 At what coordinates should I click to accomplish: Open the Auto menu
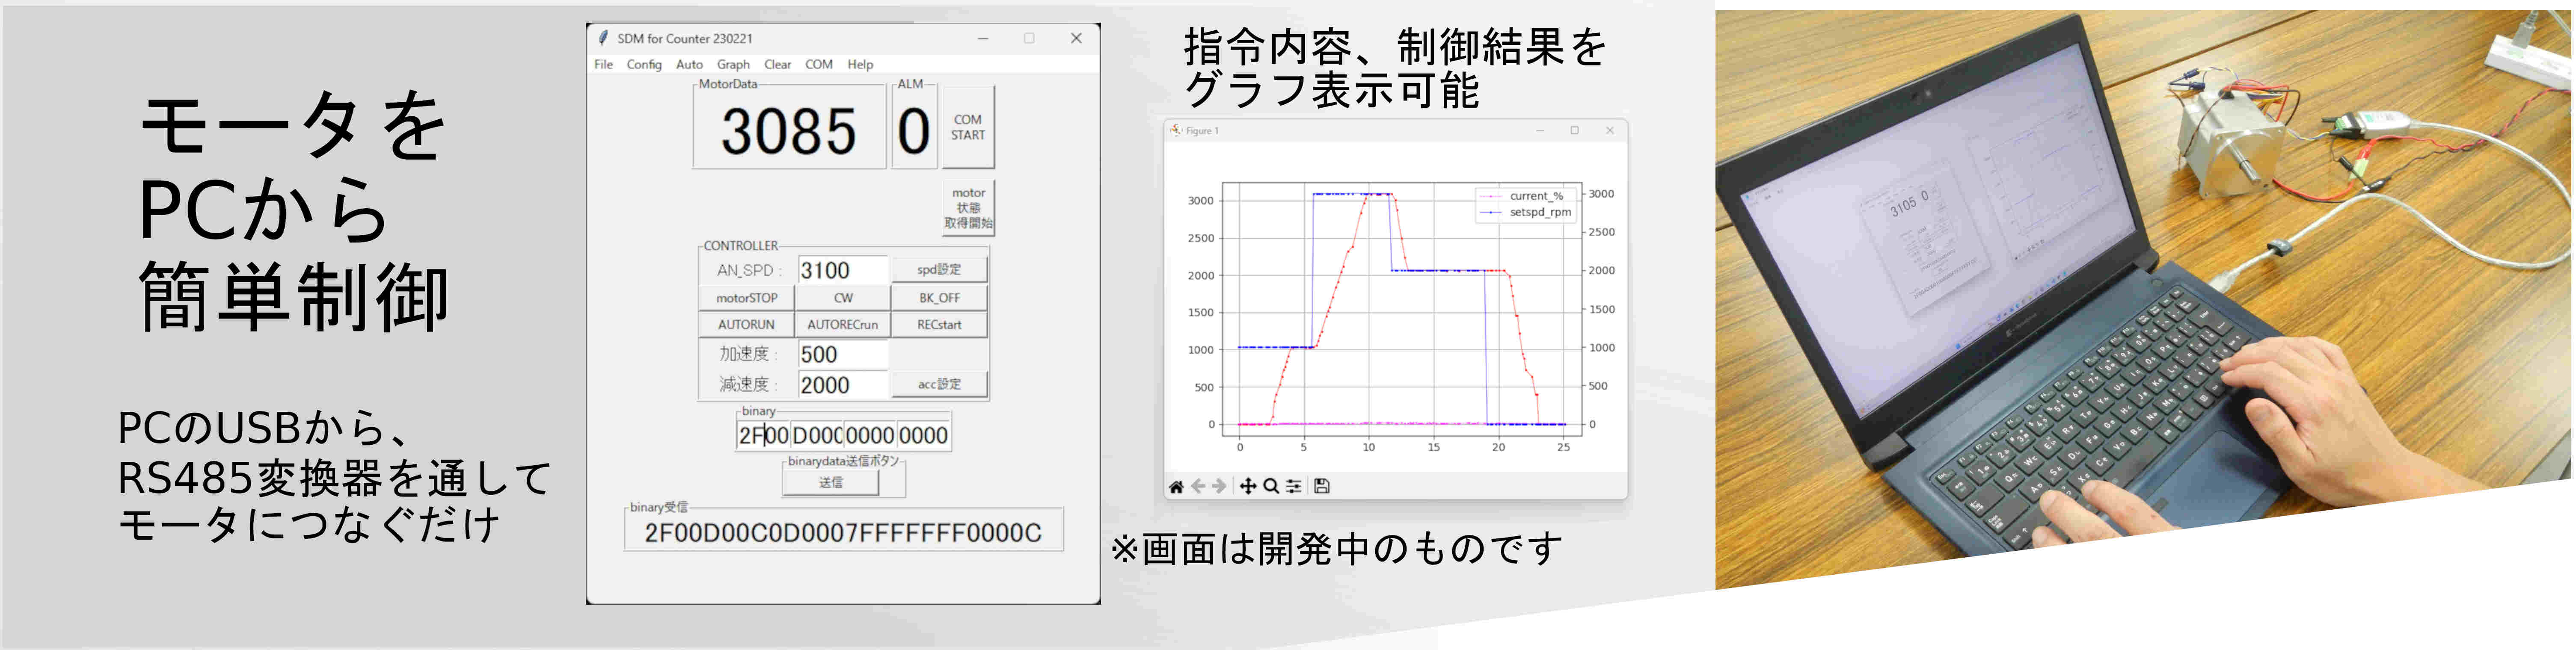[689, 64]
